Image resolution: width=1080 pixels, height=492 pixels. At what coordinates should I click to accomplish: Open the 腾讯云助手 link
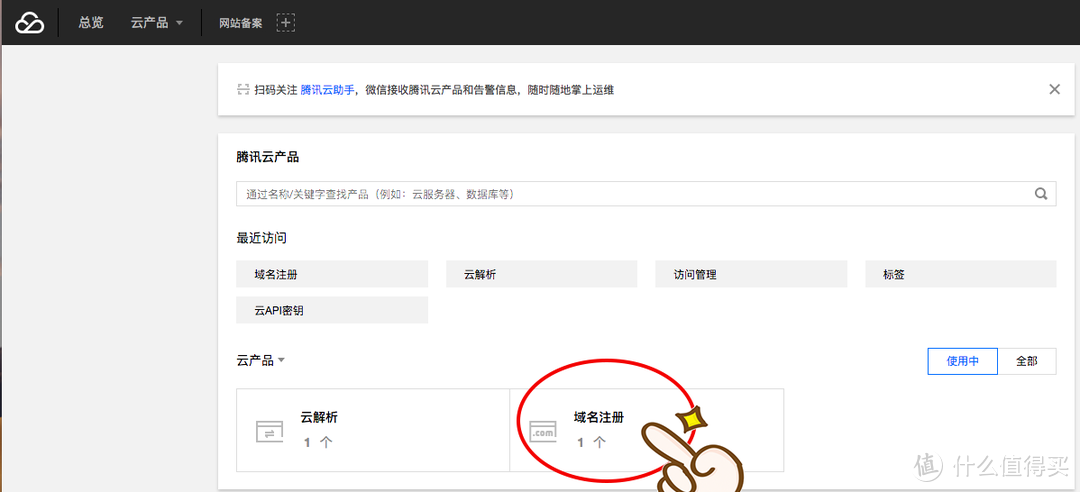pyautogui.click(x=327, y=90)
